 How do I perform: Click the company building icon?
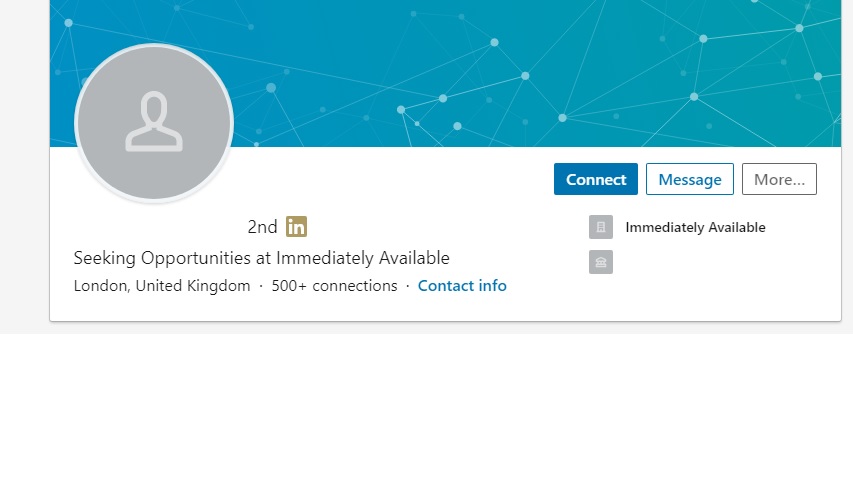pos(600,228)
